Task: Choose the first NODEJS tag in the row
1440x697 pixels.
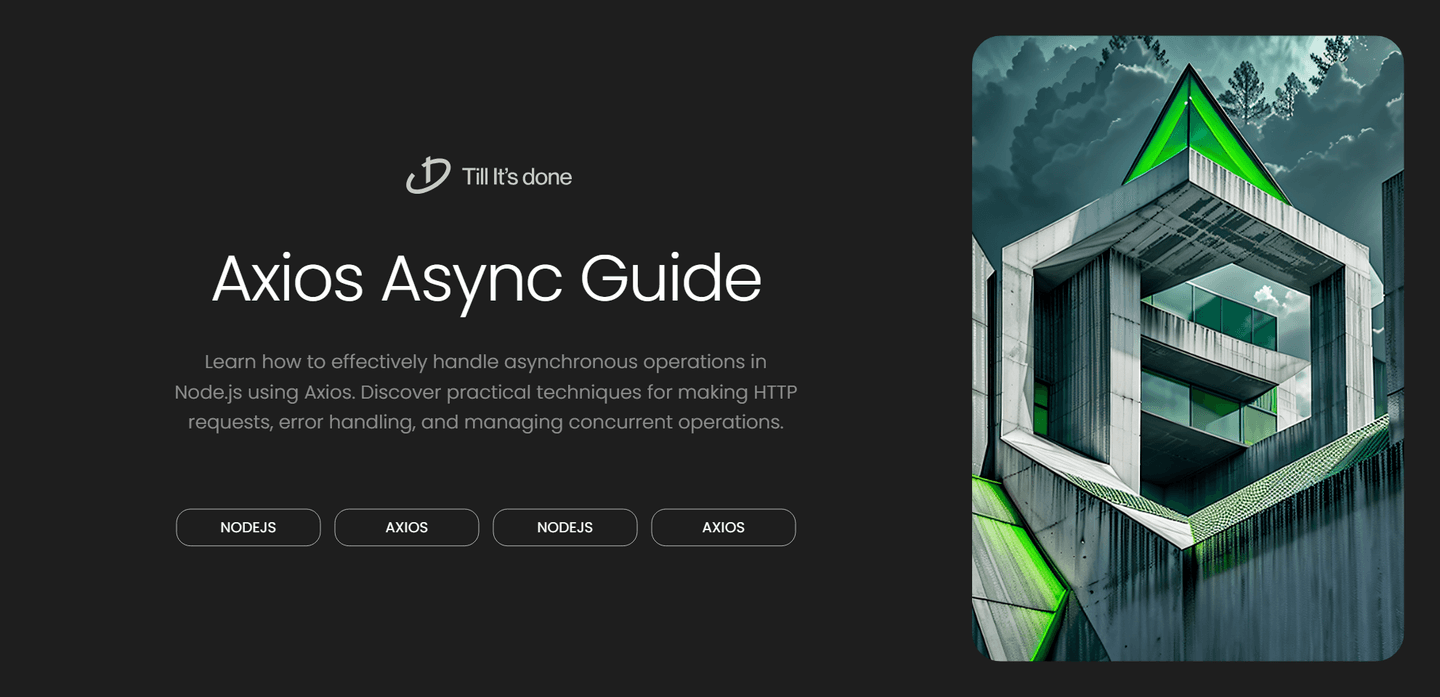Action: (x=248, y=527)
